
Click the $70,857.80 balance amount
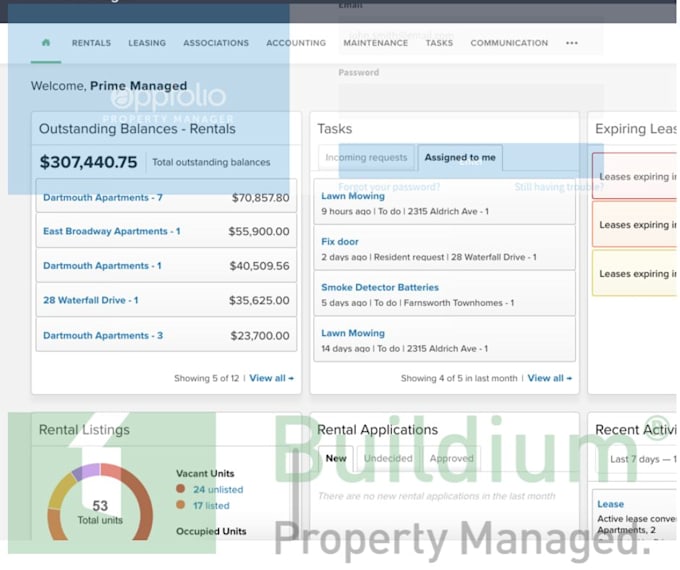(x=260, y=198)
